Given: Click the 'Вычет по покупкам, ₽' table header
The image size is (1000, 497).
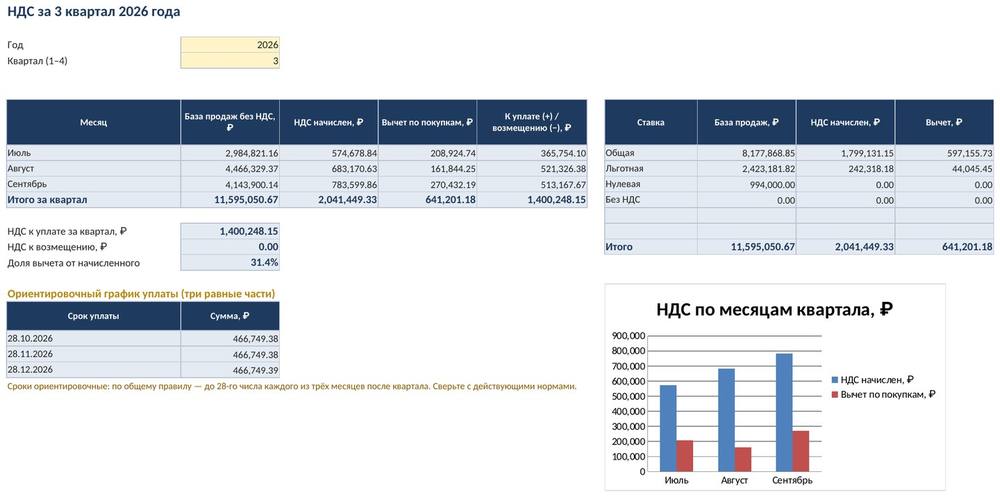Looking at the screenshot, I should 427,122.
